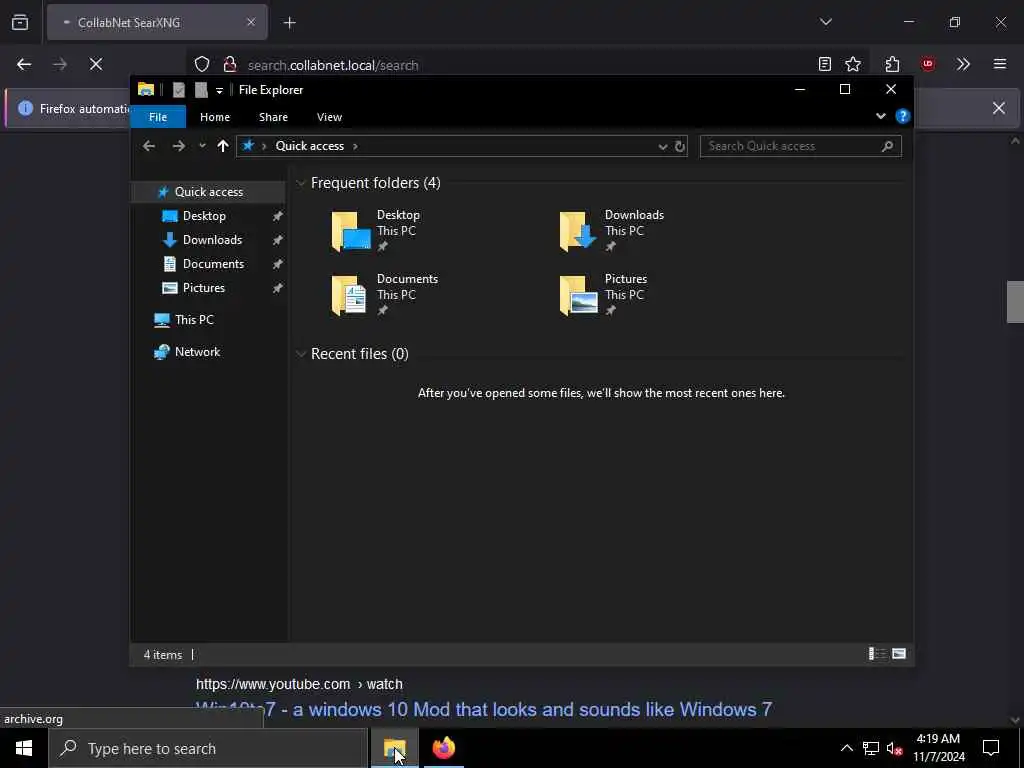Viewport: 1024px width, 768px height.
Task: Open the View ribbon tab
Action: [x=329, y=117]
